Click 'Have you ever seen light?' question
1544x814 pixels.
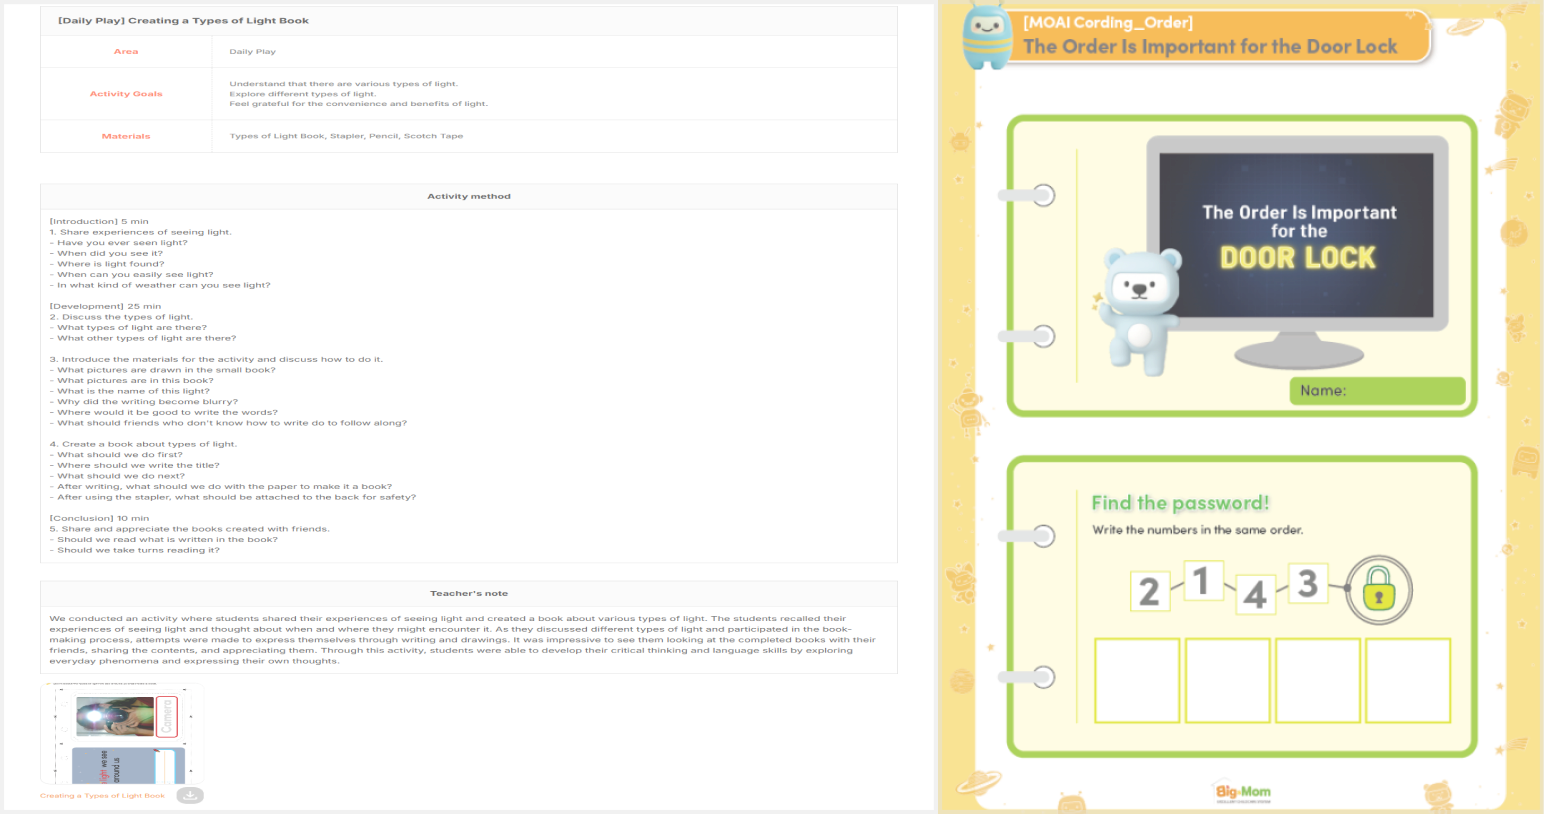(119, 243)
